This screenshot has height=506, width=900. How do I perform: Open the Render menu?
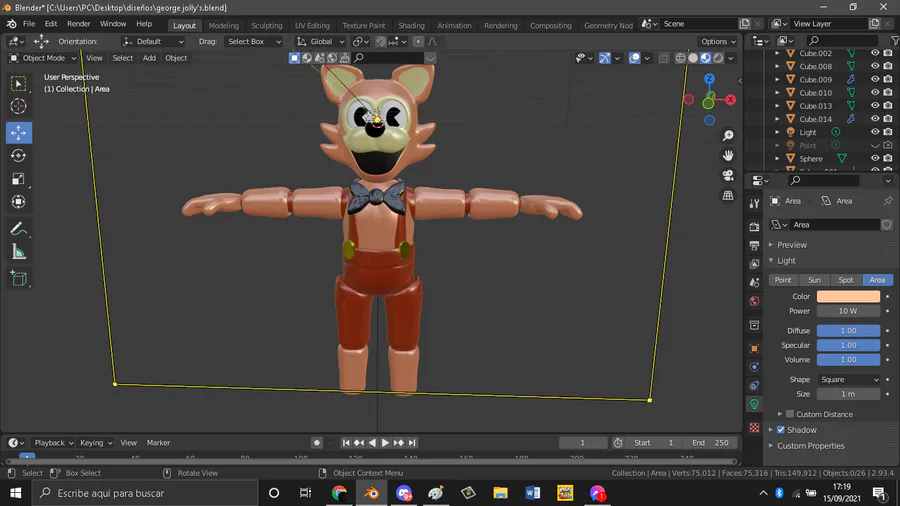78,23
